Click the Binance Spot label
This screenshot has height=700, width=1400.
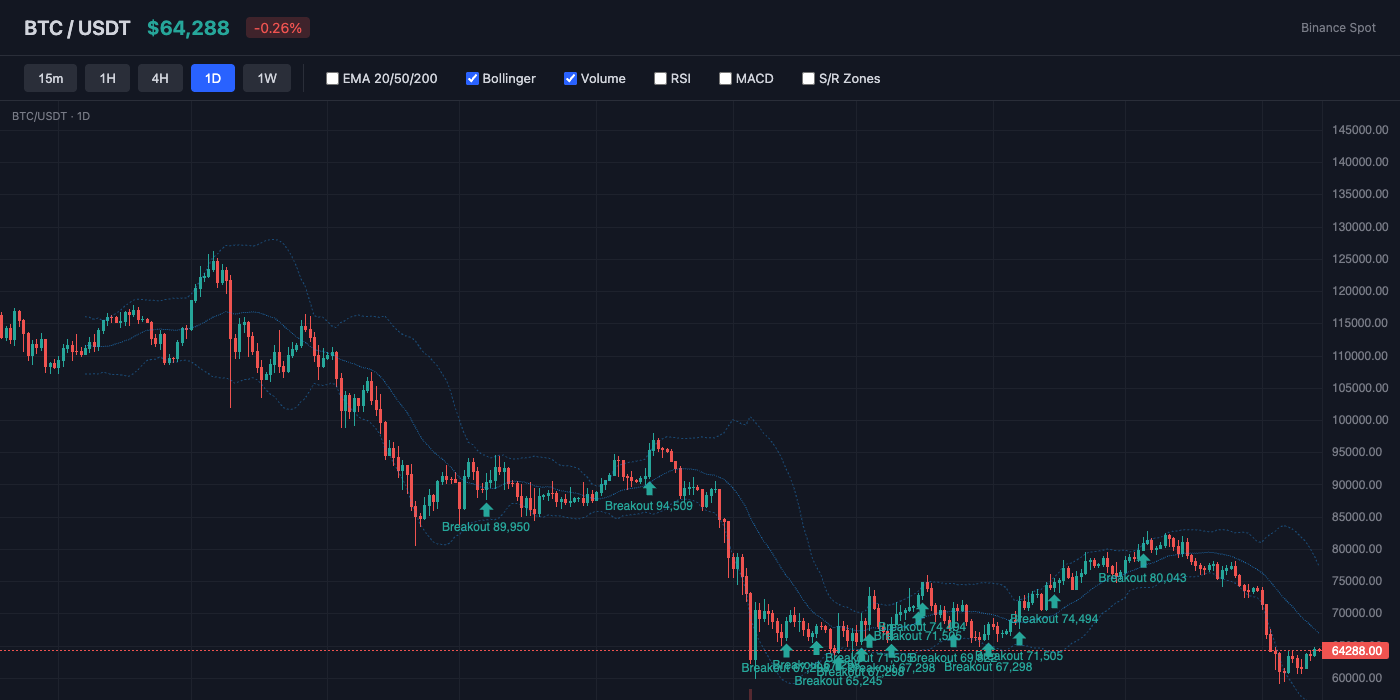tap(1338, 28)
